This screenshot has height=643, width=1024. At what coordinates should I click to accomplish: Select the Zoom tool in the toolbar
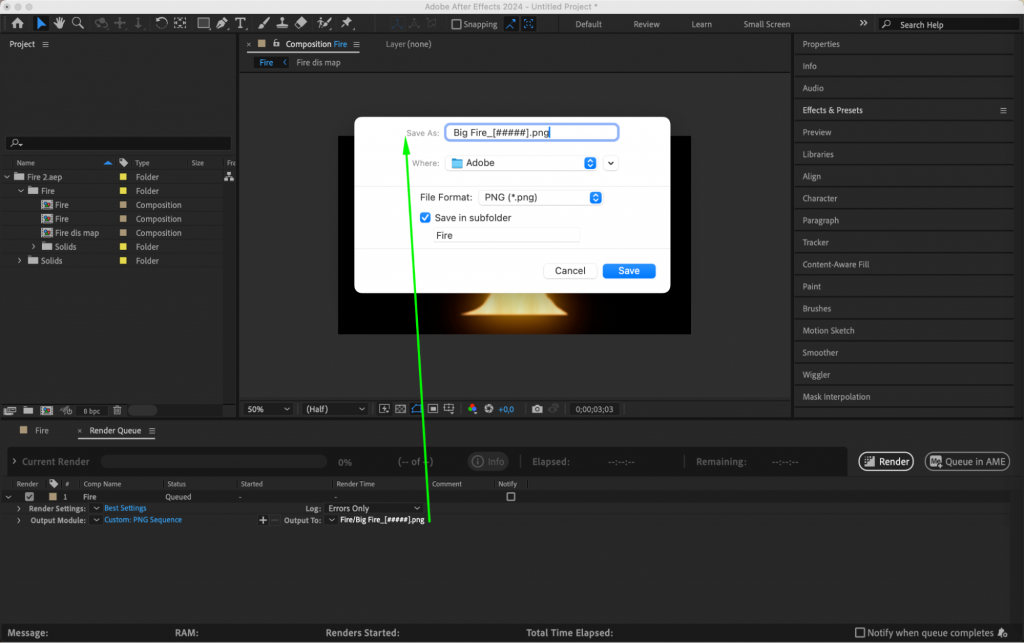coord(79,22)
